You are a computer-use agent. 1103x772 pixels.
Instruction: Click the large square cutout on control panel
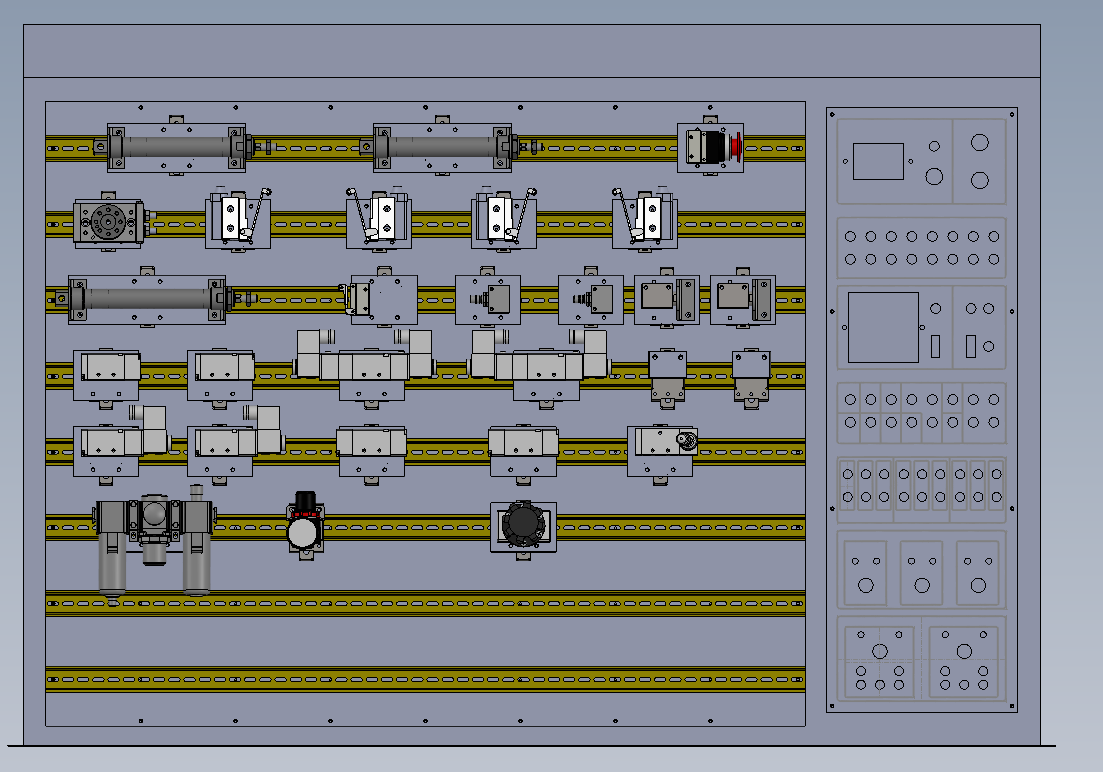pos(882,327)
